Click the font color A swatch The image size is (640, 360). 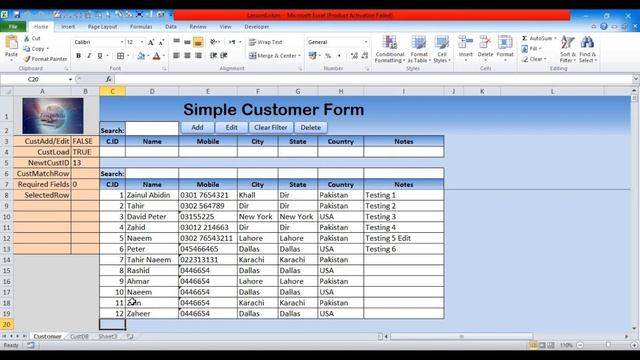pyautogui.click(x=157, y=56)
